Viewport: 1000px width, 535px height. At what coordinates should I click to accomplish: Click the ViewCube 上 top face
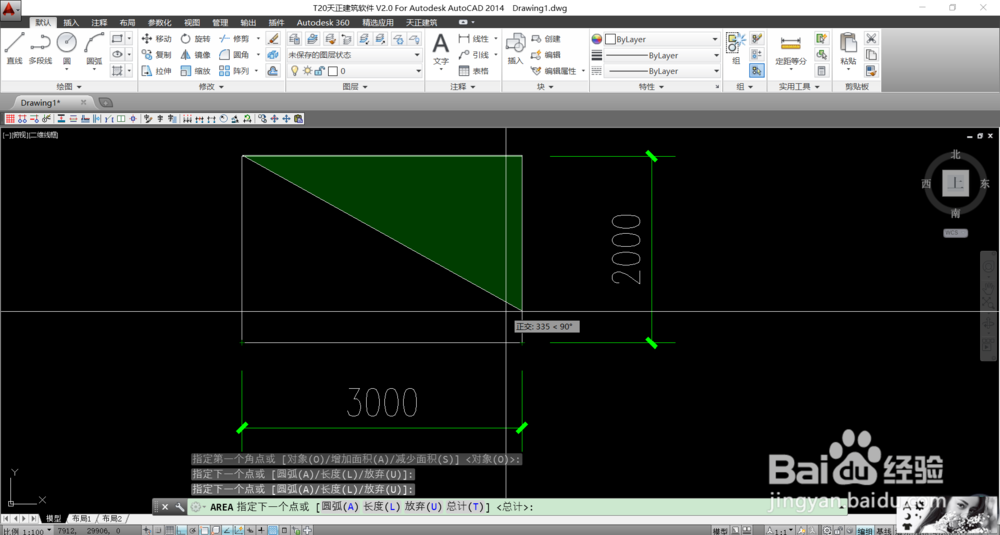[x=955, y=183]
